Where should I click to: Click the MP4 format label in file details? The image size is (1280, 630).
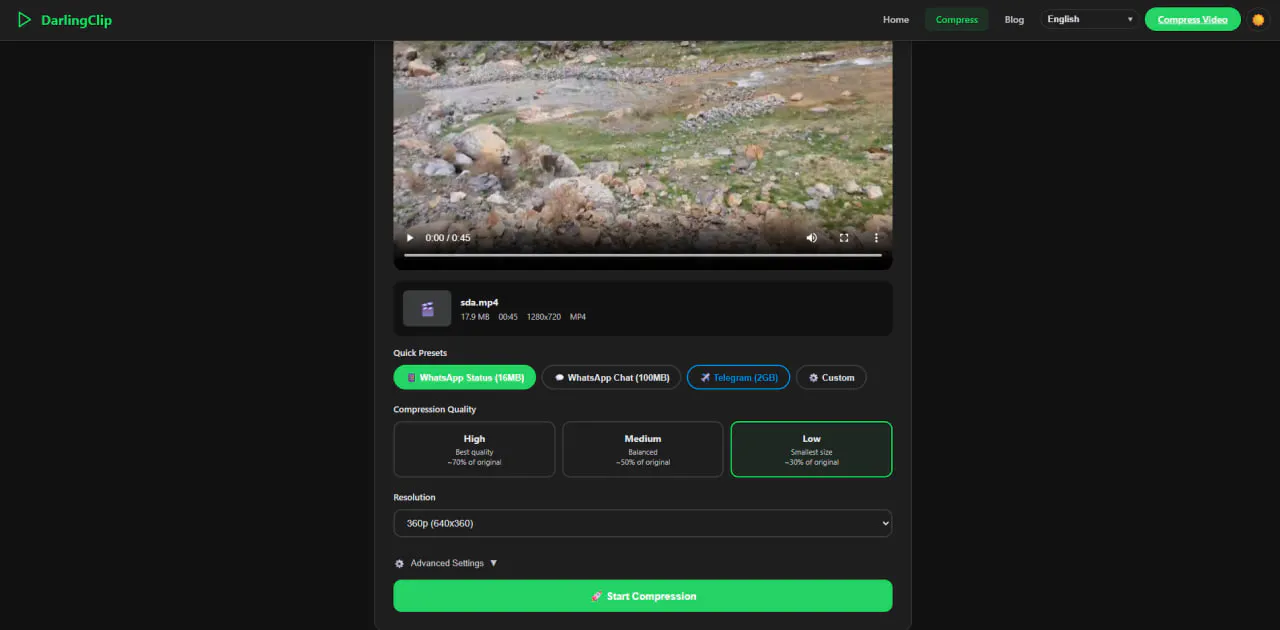coord(578,317)
